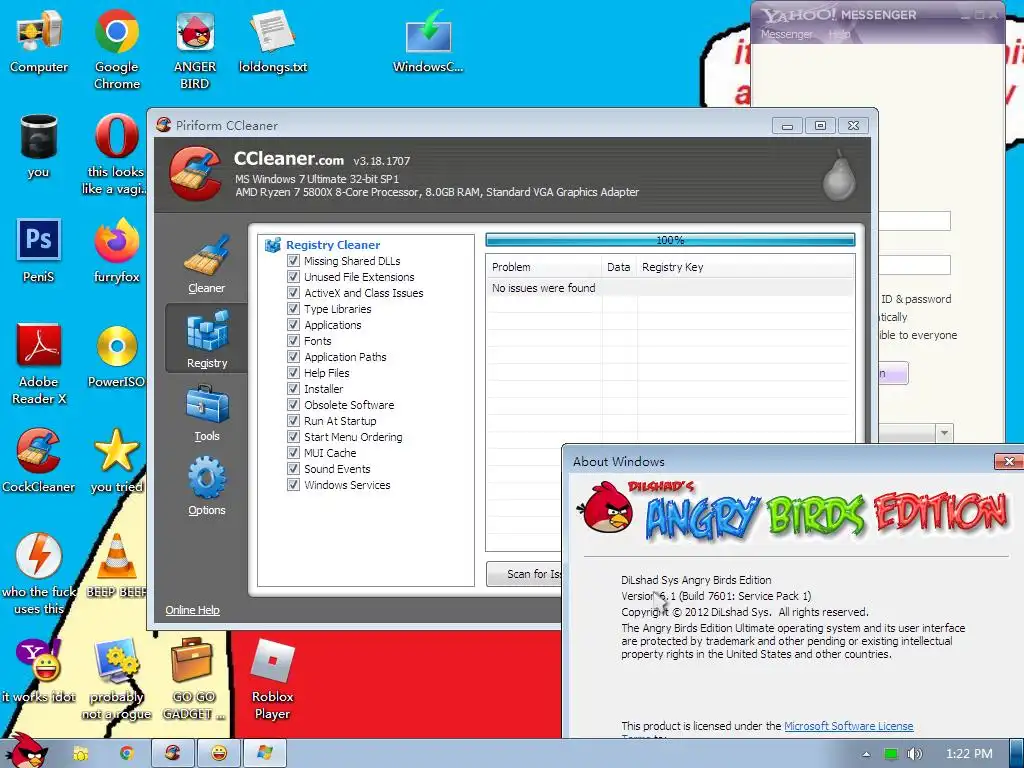
Task: Open the ANGER BIRD desktop icon
Action: [195, 48]
